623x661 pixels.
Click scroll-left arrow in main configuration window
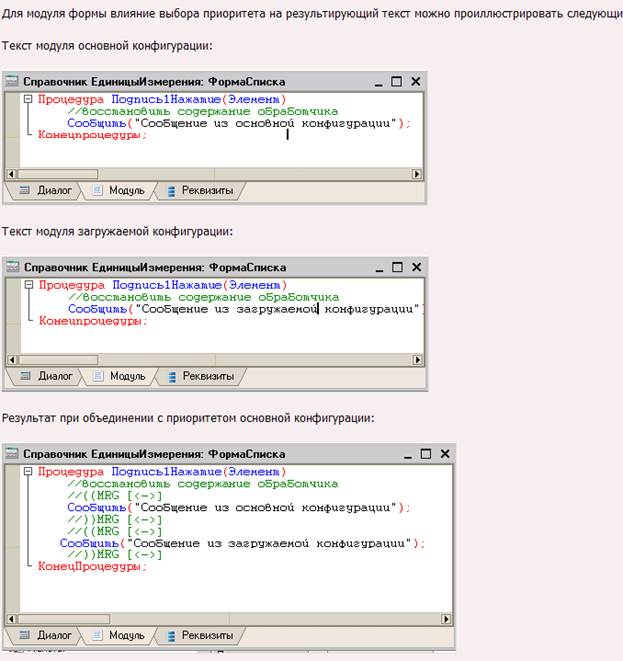(11, 174)
